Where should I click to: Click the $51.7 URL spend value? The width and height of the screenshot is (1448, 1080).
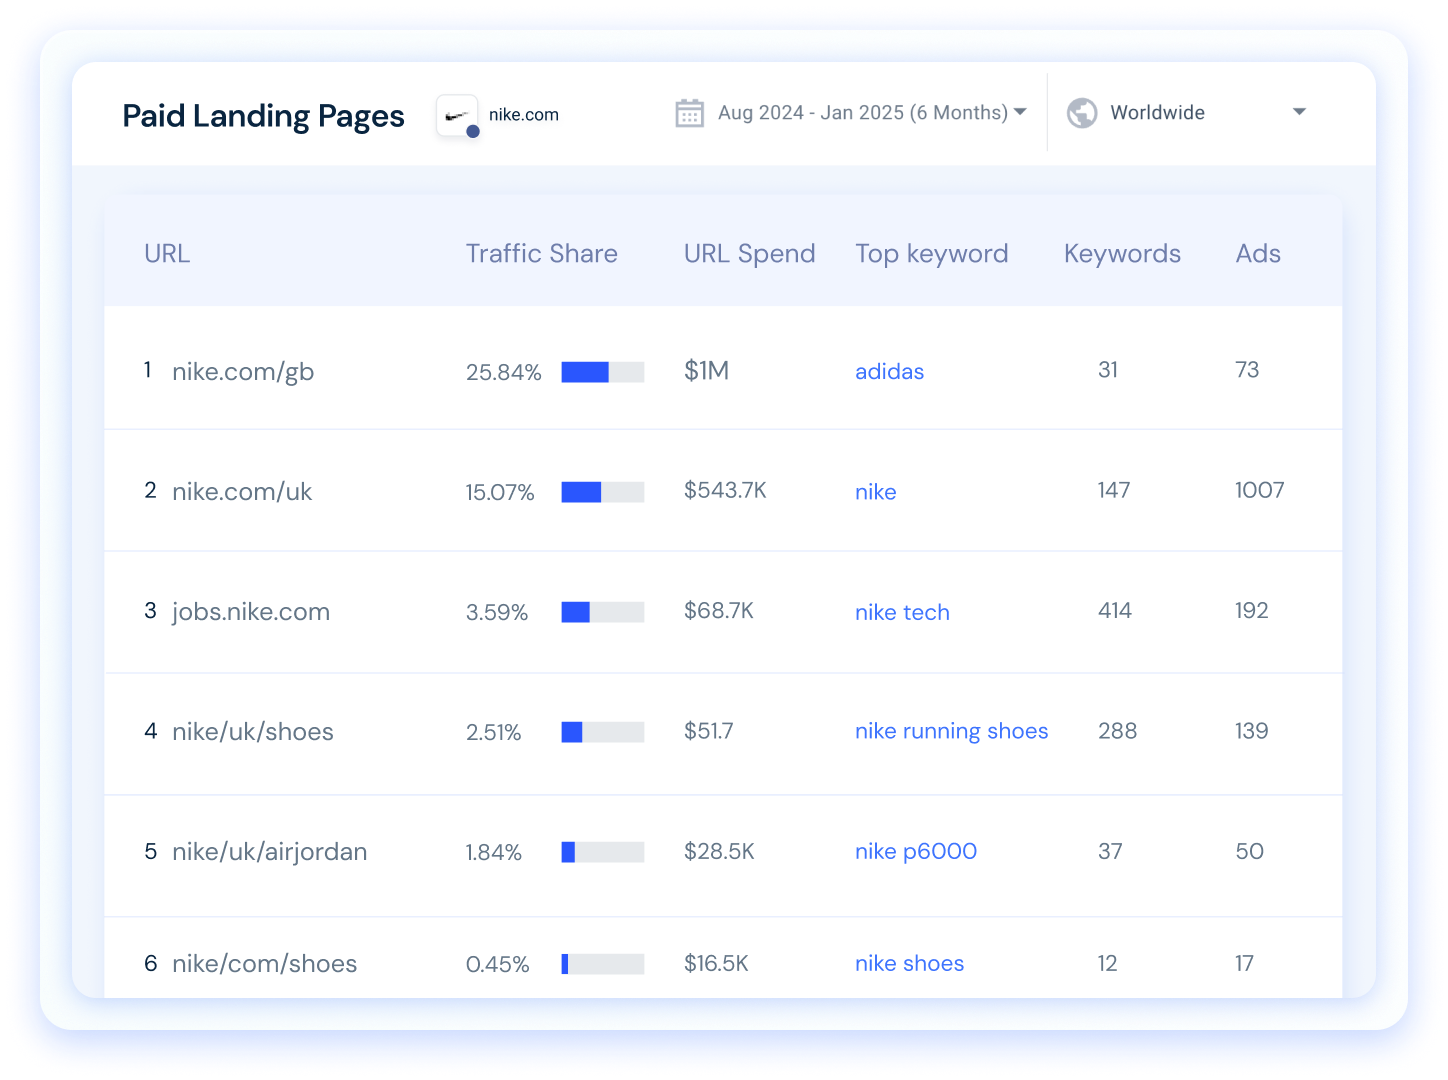pos(708,731)
